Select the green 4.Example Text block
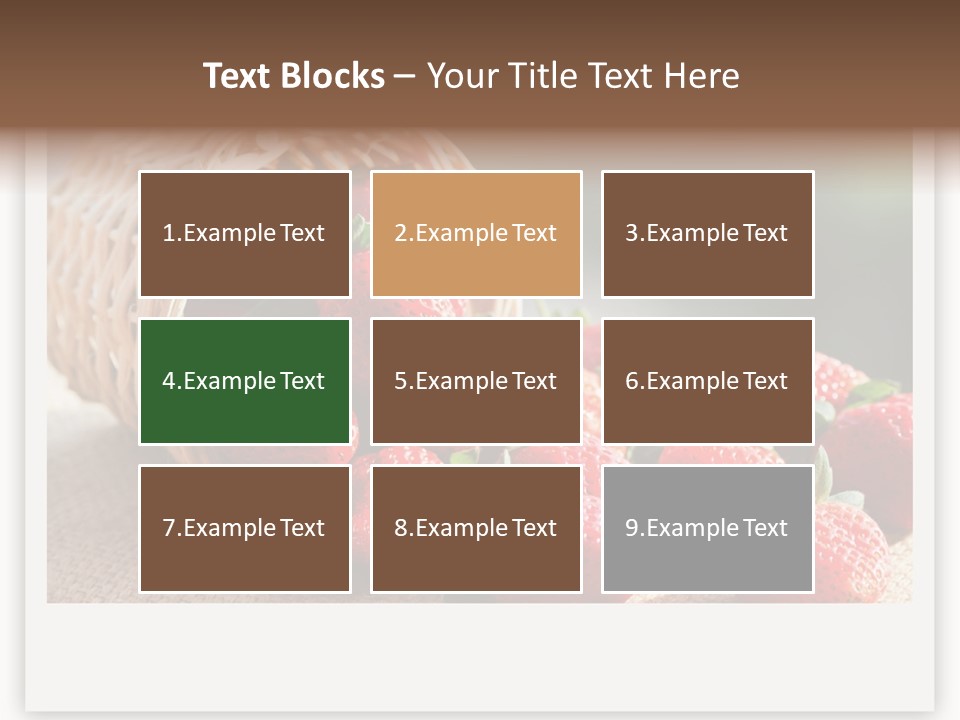Screen dimensions: 960x720 pyautogui.click(x=244, y=381)
